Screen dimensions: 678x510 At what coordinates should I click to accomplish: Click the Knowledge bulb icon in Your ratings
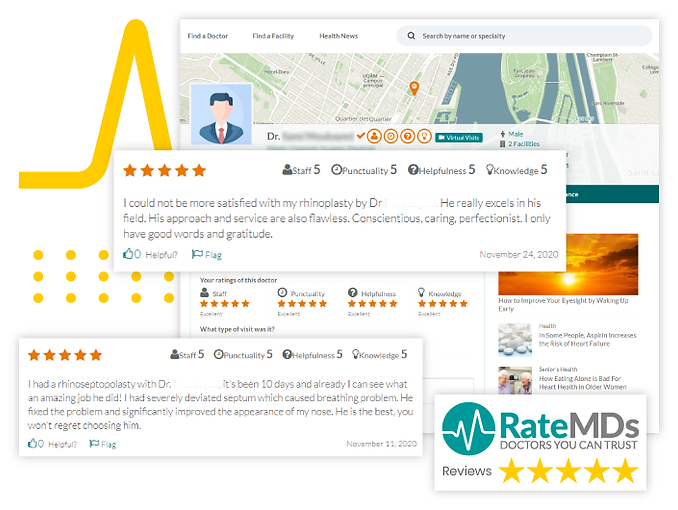pos(421,292)
